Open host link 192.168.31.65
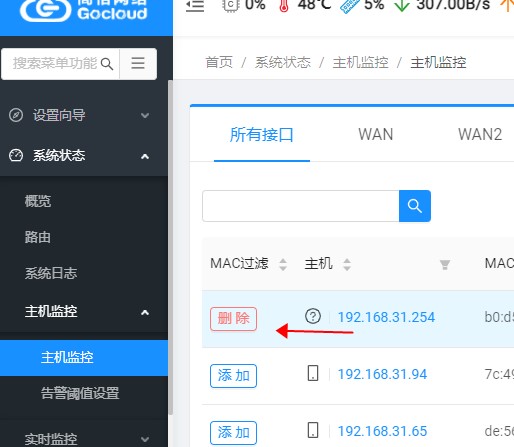The width and height of the screenshot is (514, 447). click(x=382, y=431)
